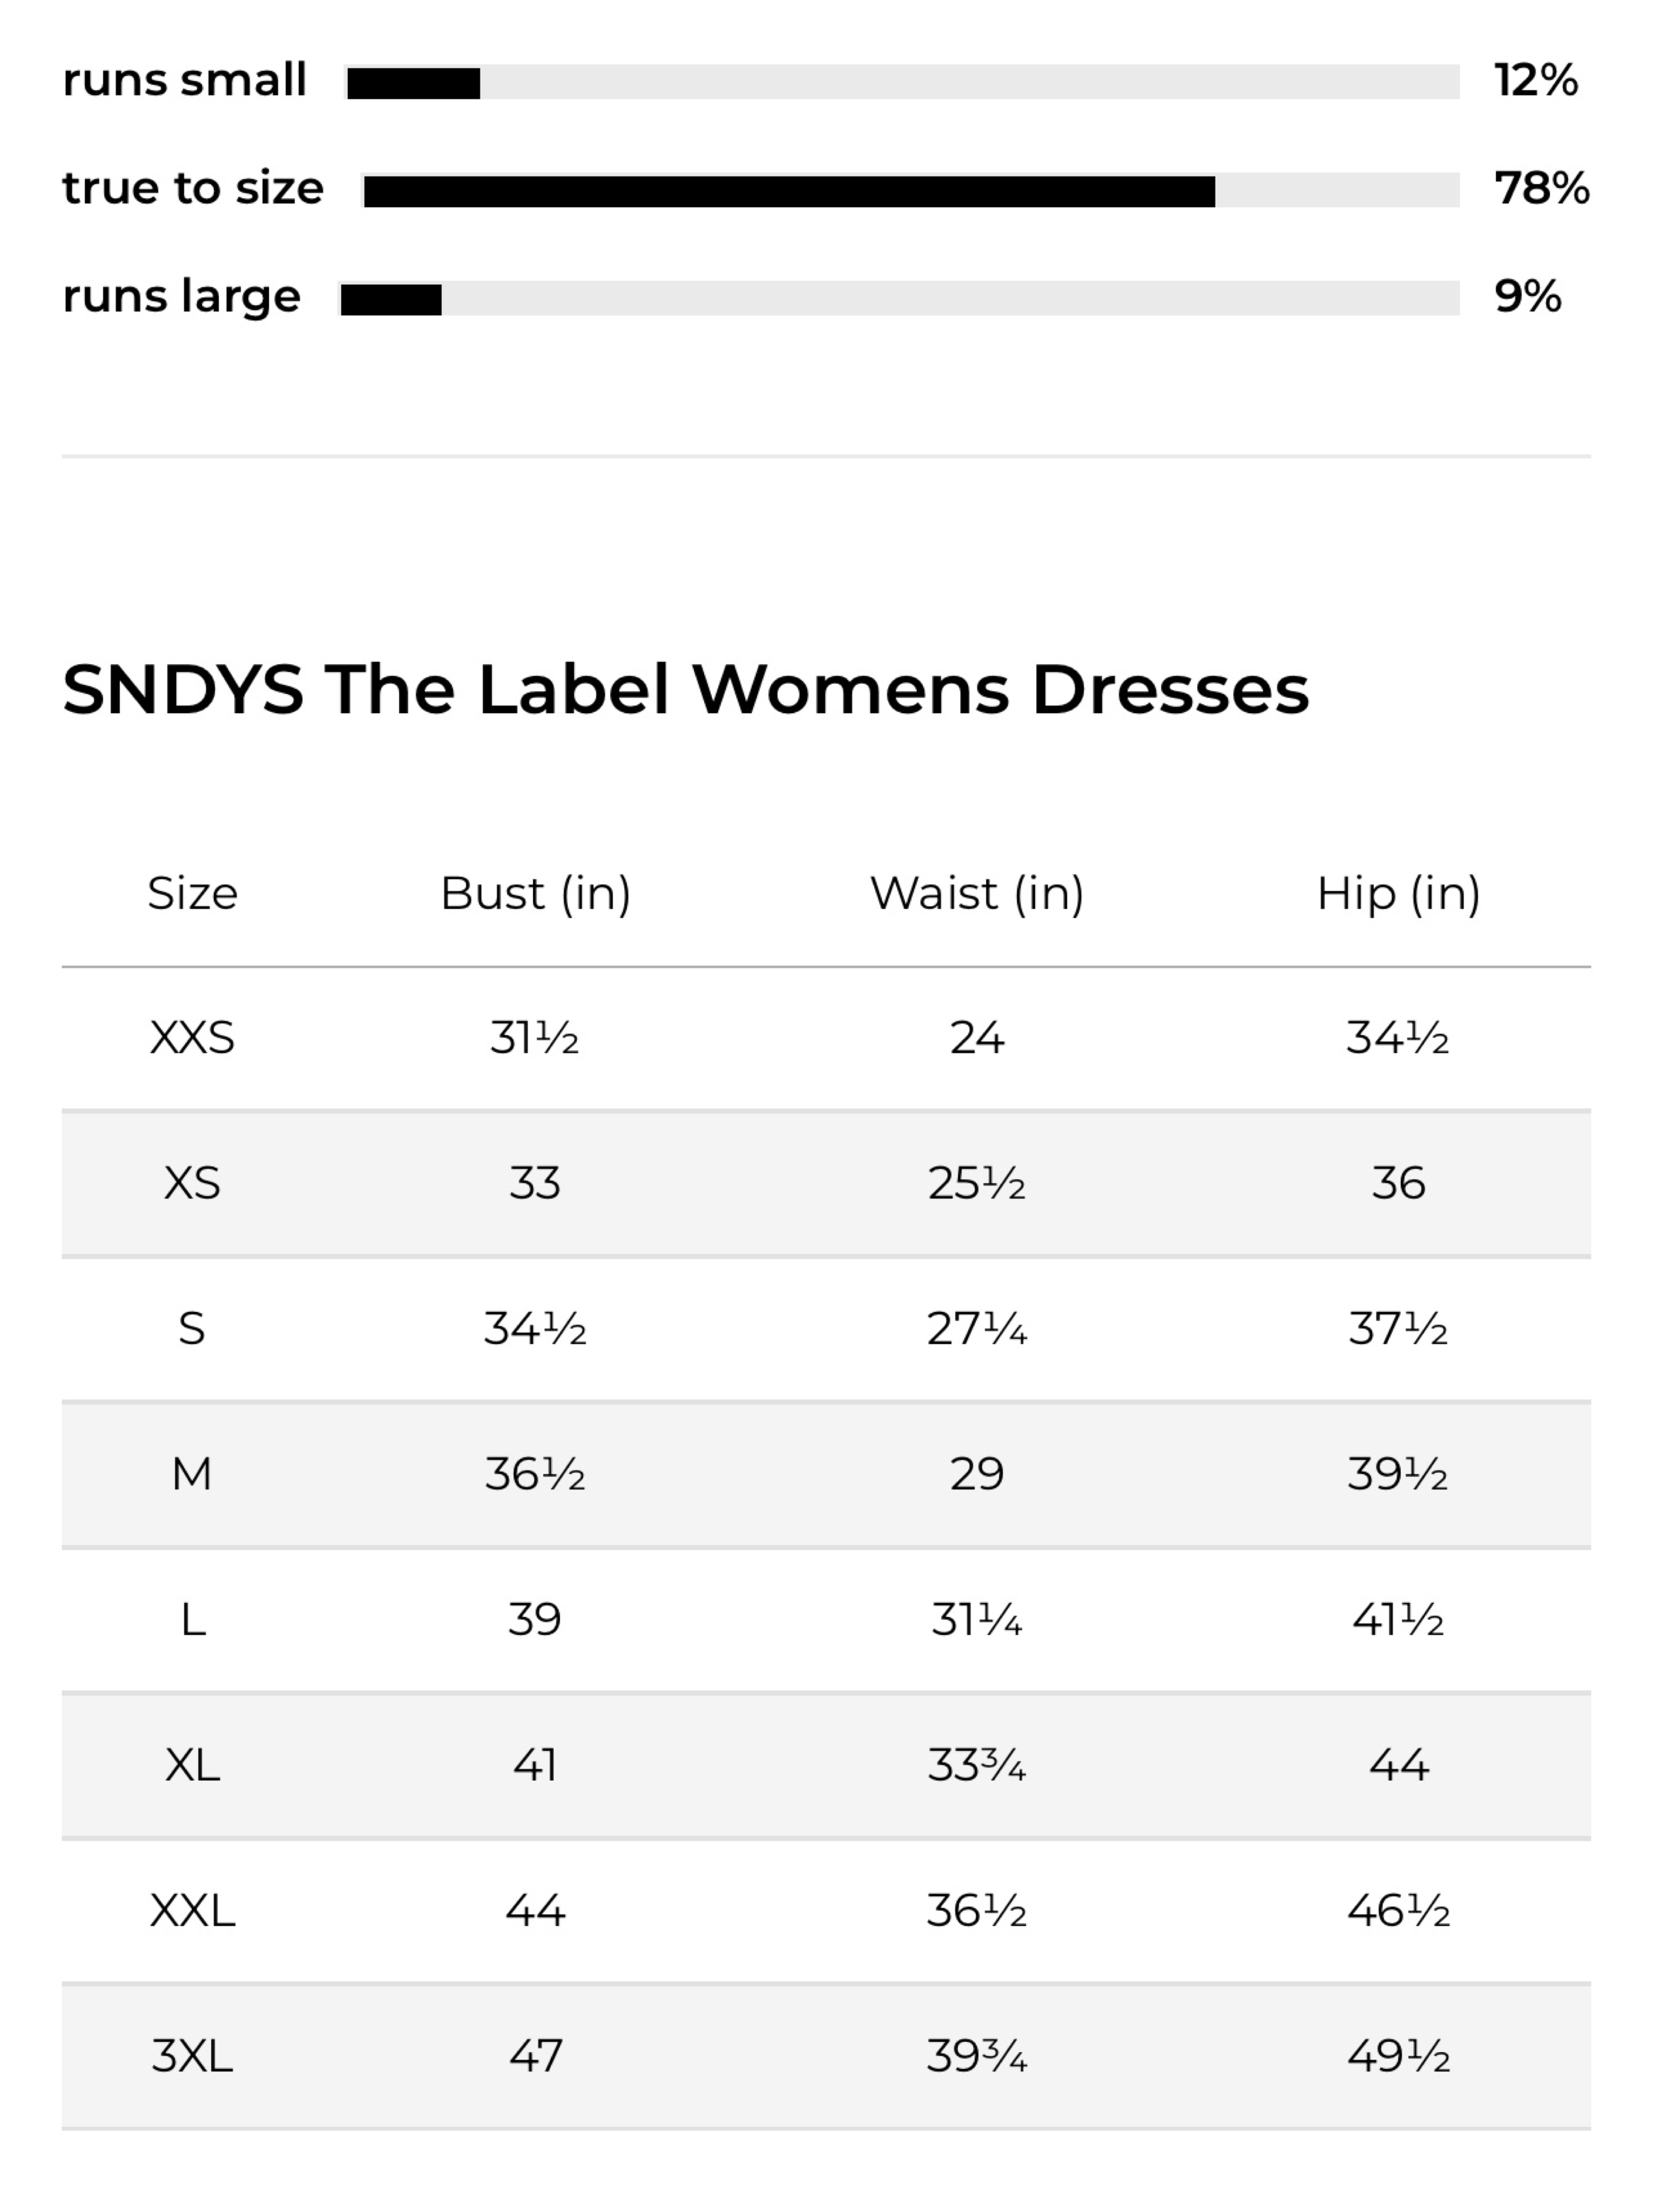Select the XS size row
The image size is (1653, 2212).
point(826,1183)
